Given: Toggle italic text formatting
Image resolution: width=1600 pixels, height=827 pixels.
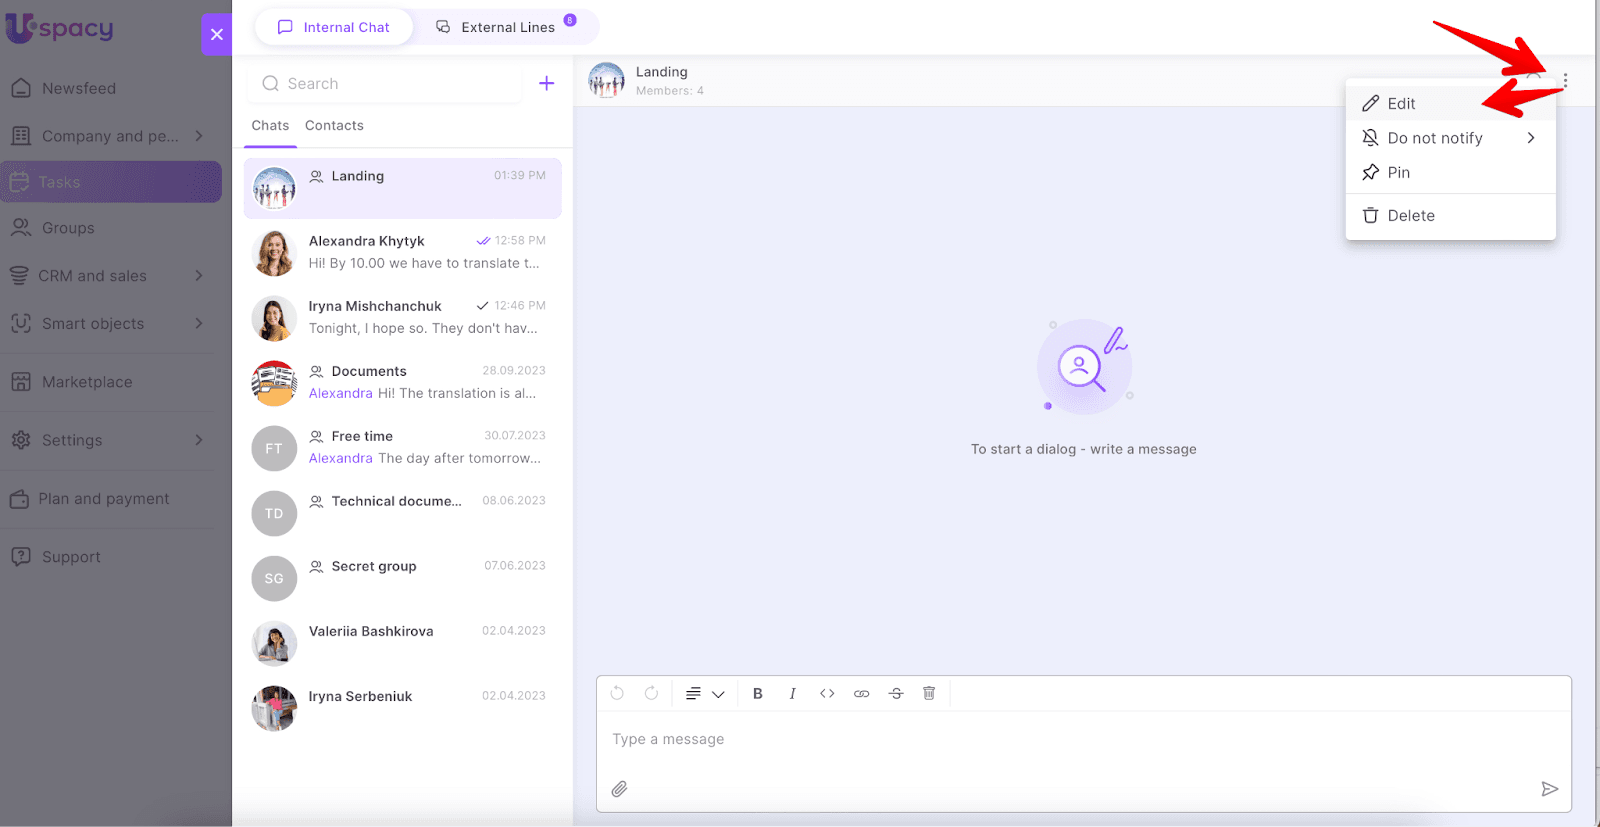Looking at the screenshot, I should coord(792,694).
